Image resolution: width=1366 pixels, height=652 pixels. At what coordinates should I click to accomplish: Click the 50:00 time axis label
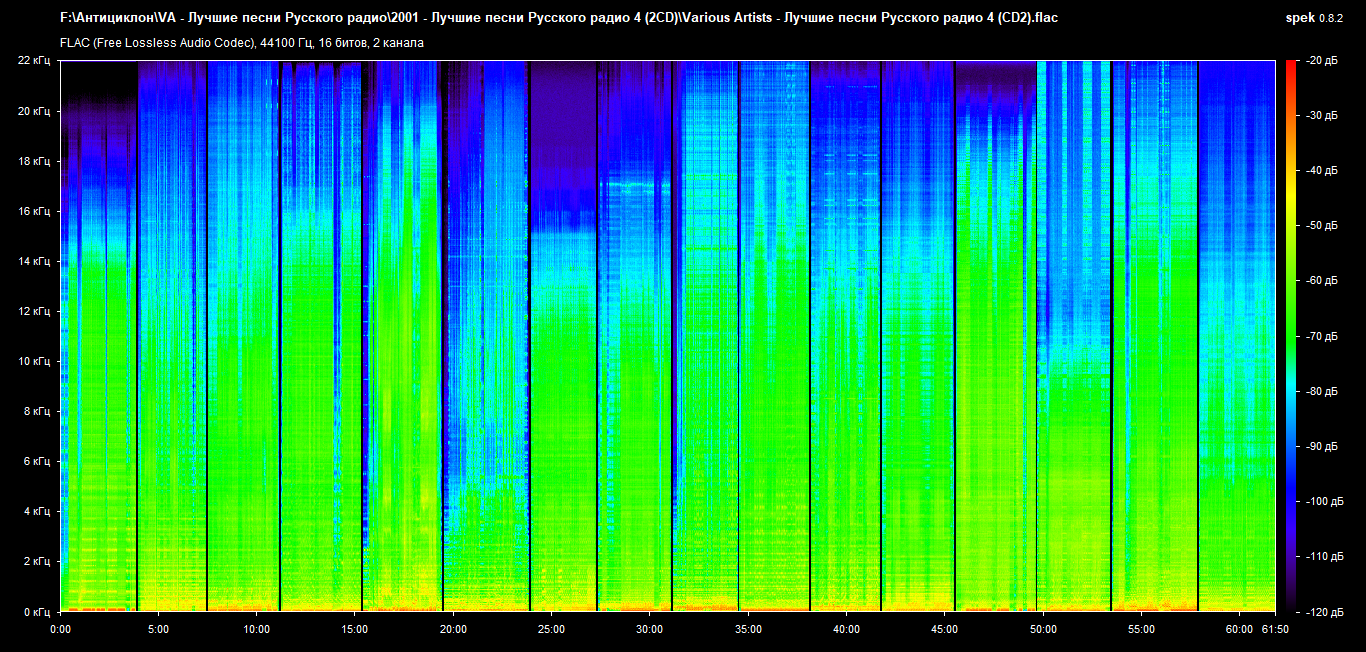tap(1043, 629)
